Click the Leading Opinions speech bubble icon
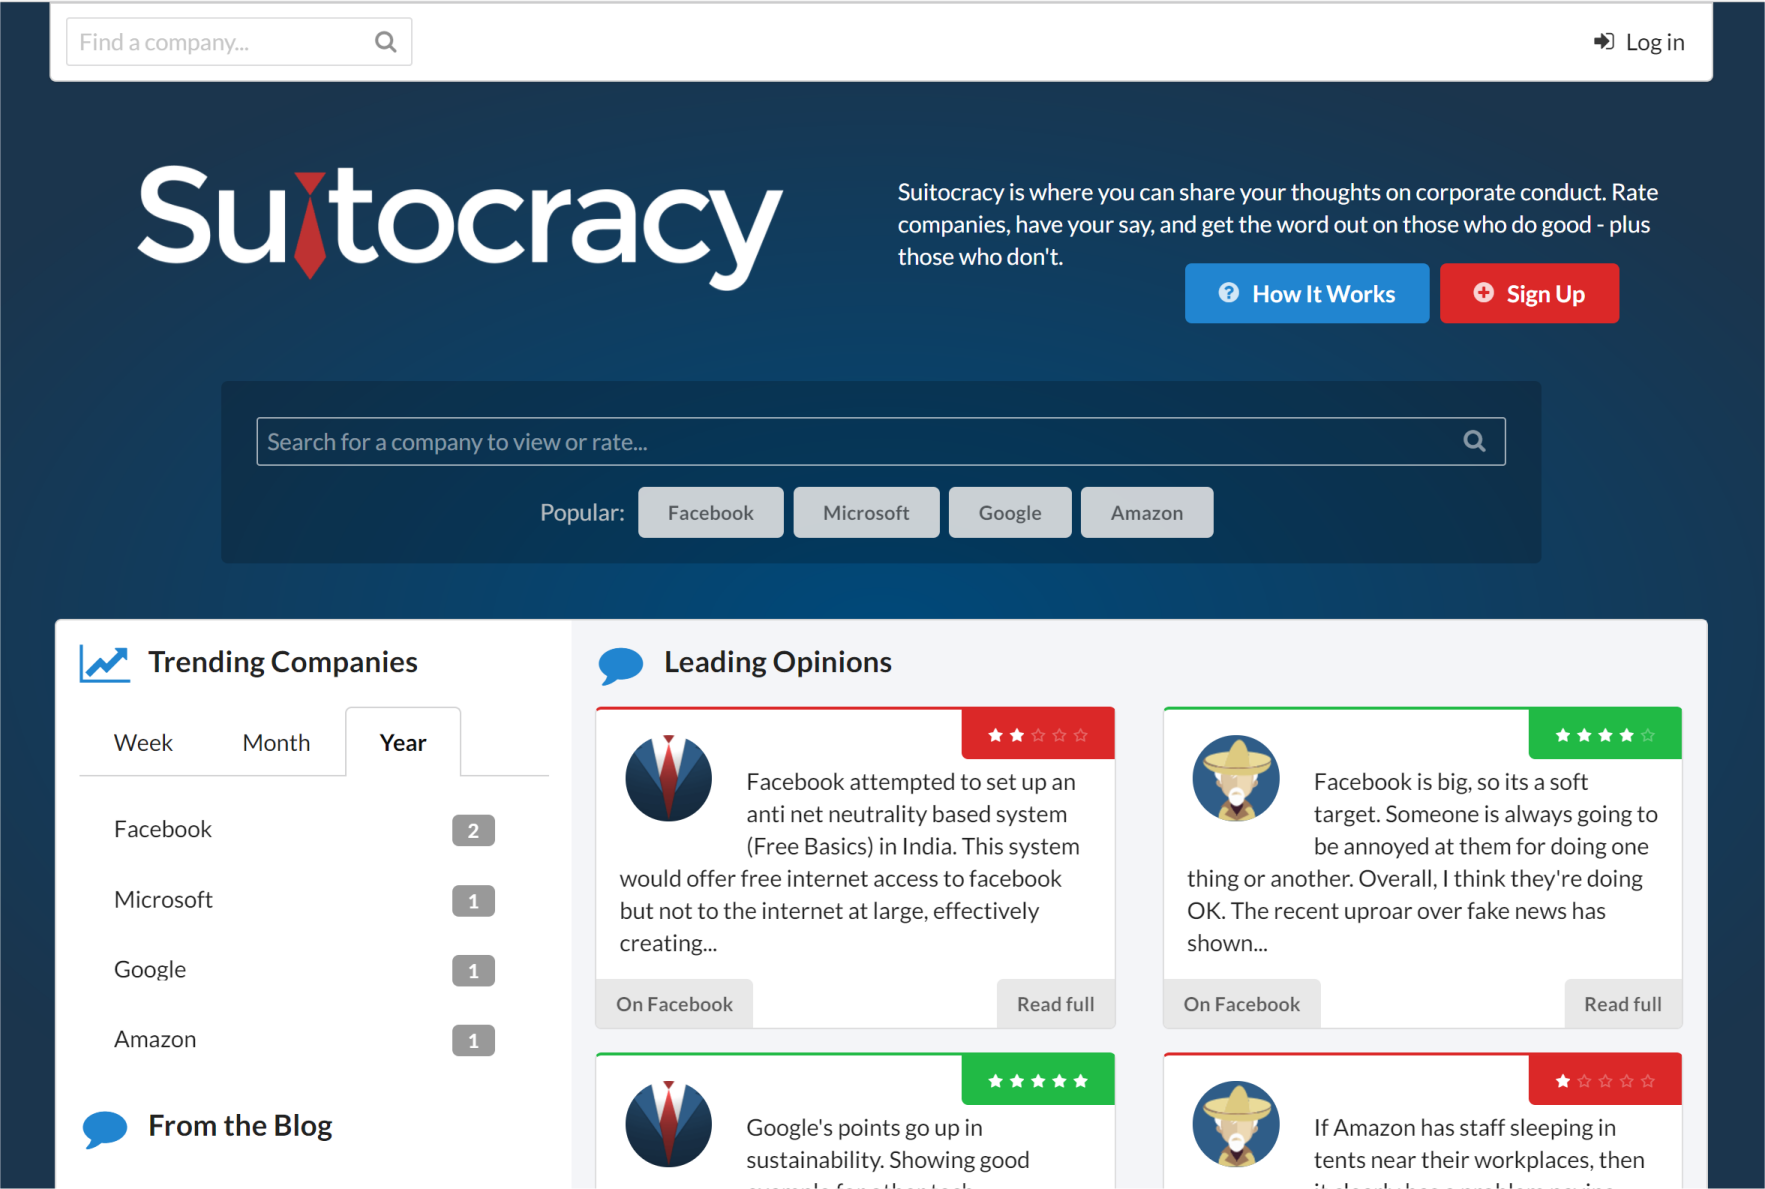The image size is (1765, 1189). pyautogui.click(x=620, y=663)
